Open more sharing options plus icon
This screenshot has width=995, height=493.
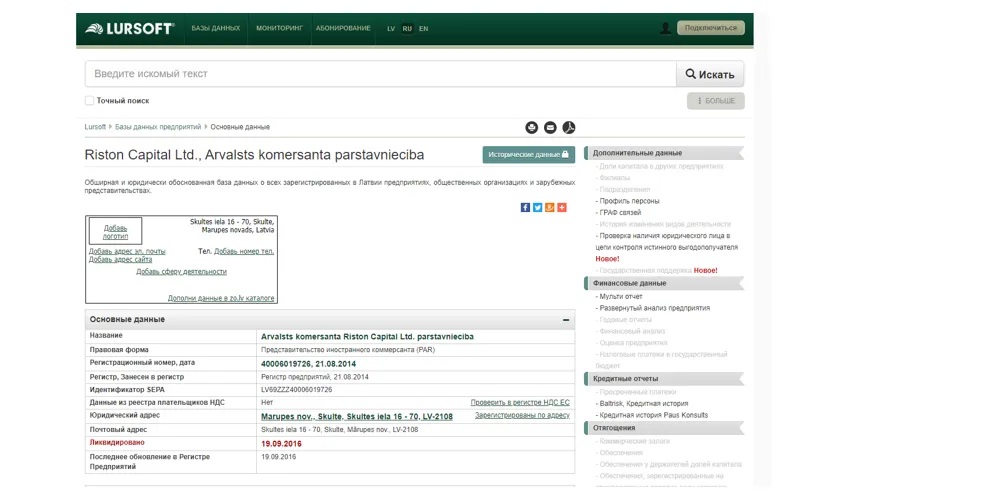pos(561,207)
